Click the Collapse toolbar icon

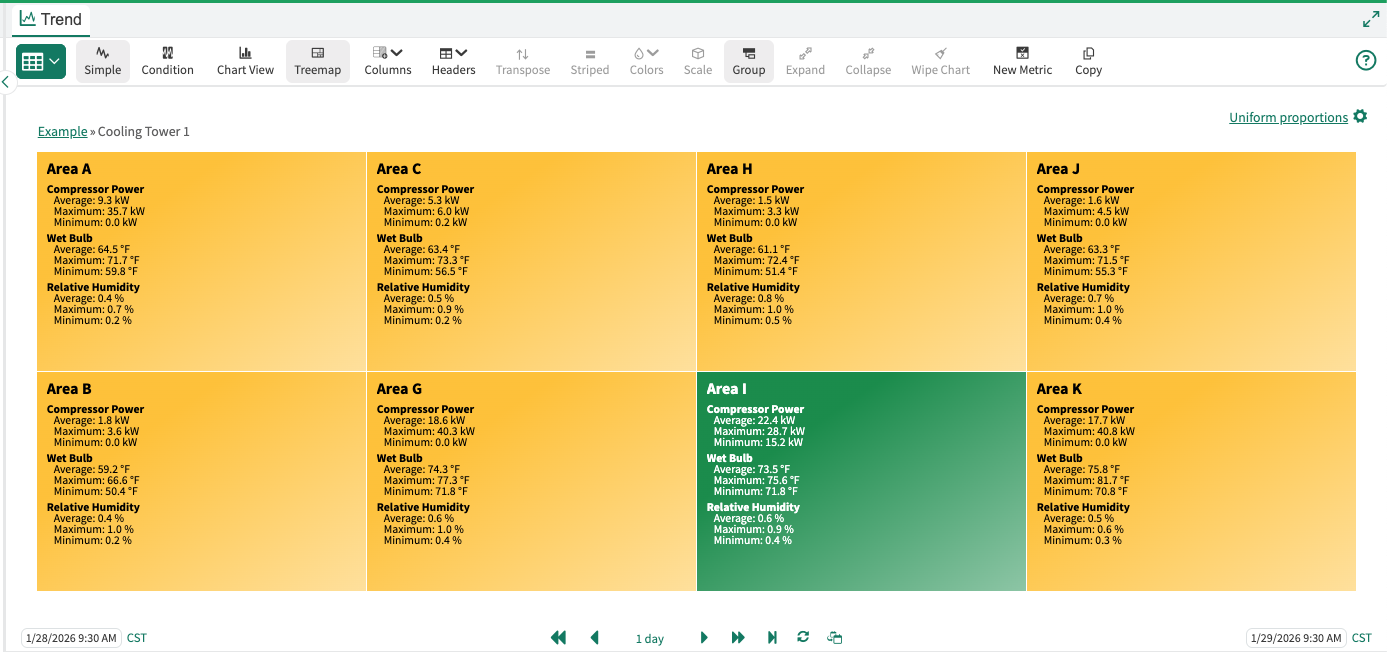coord(868,61)
